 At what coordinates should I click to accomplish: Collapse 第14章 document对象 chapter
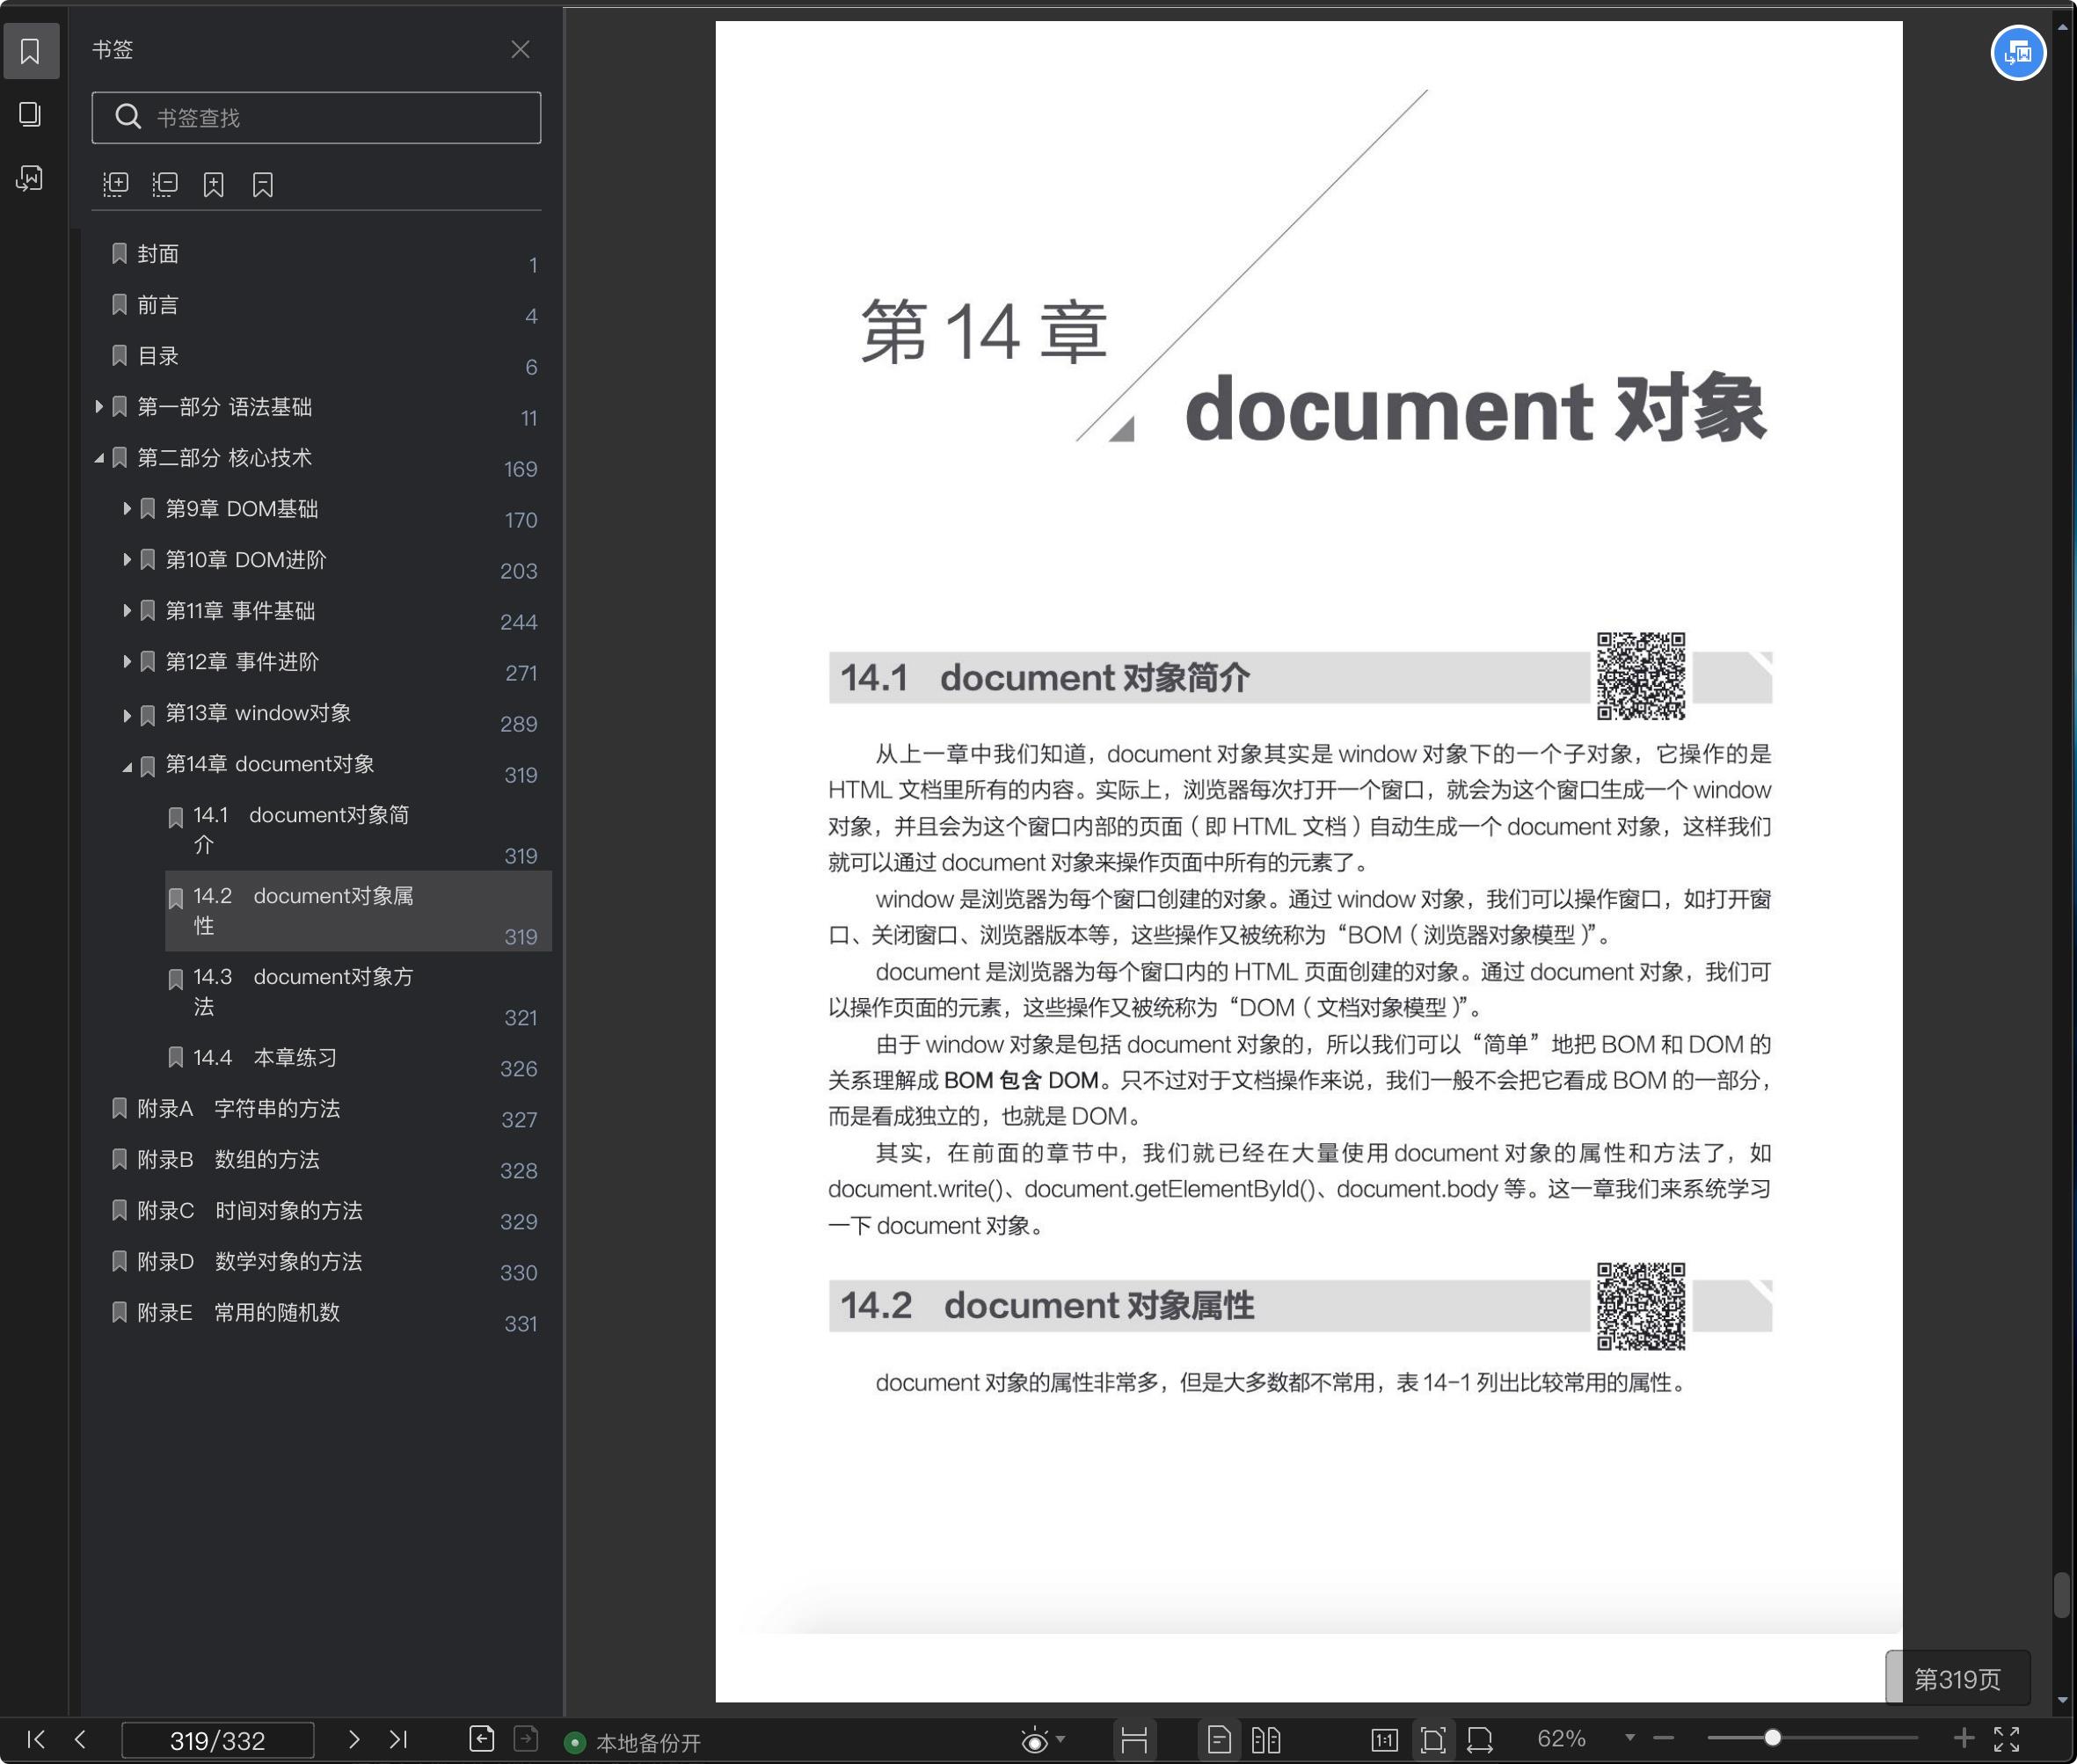click(x=127, y=766)
